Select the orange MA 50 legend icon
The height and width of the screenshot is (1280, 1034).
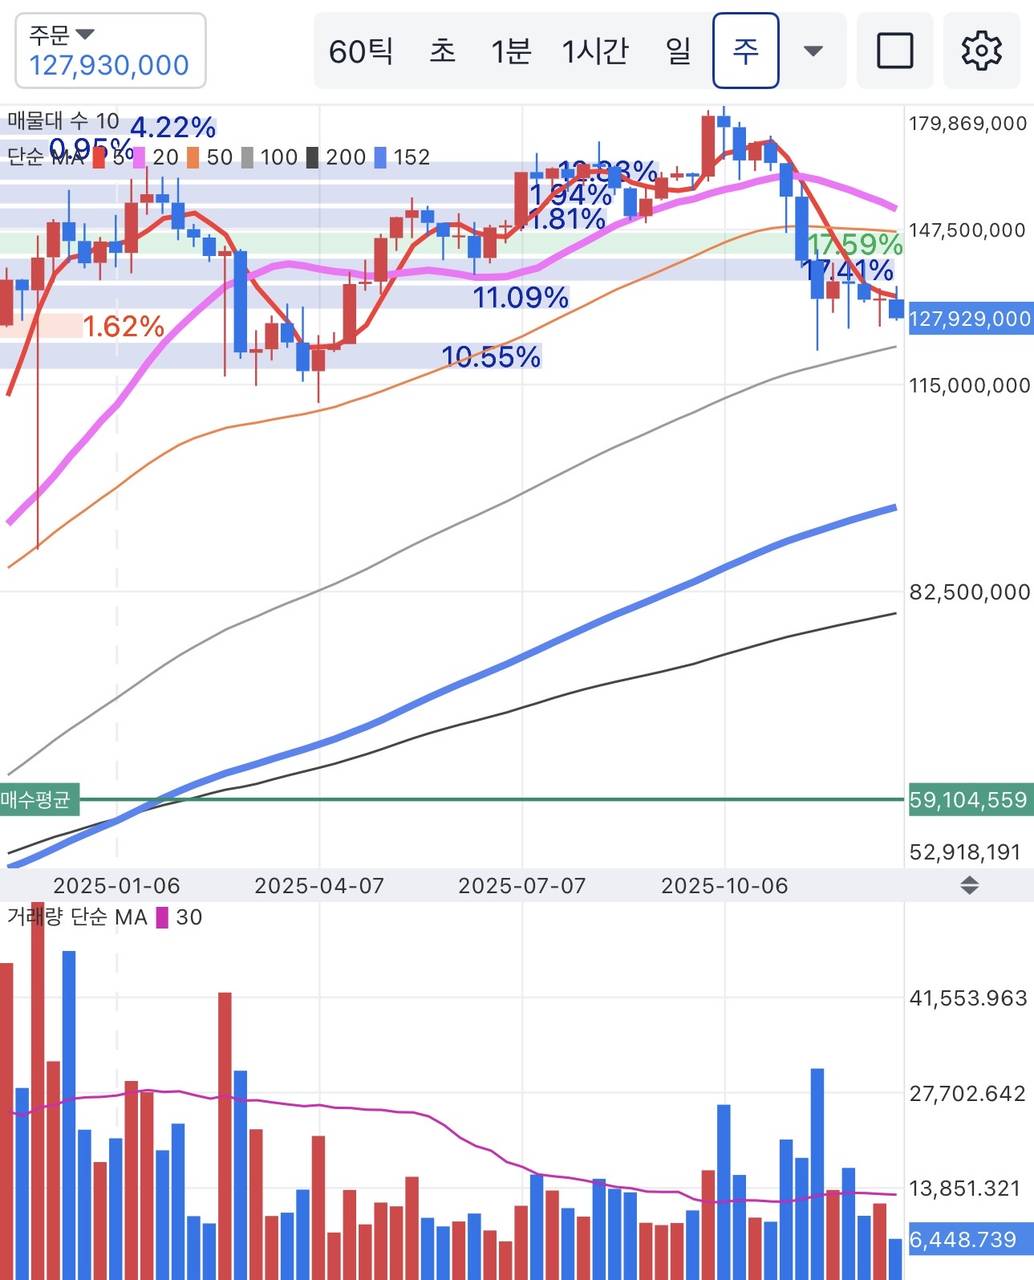[x=193, y=158]
